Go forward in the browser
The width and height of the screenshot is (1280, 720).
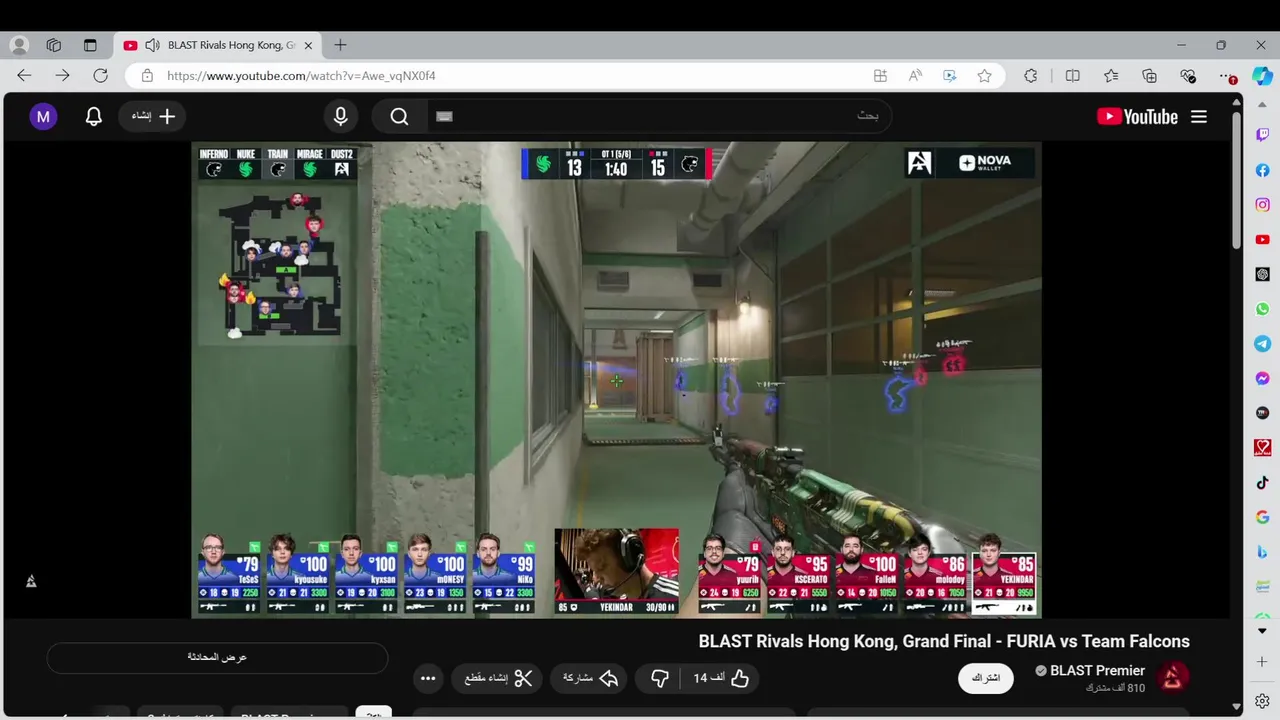[x=62, y=76]
